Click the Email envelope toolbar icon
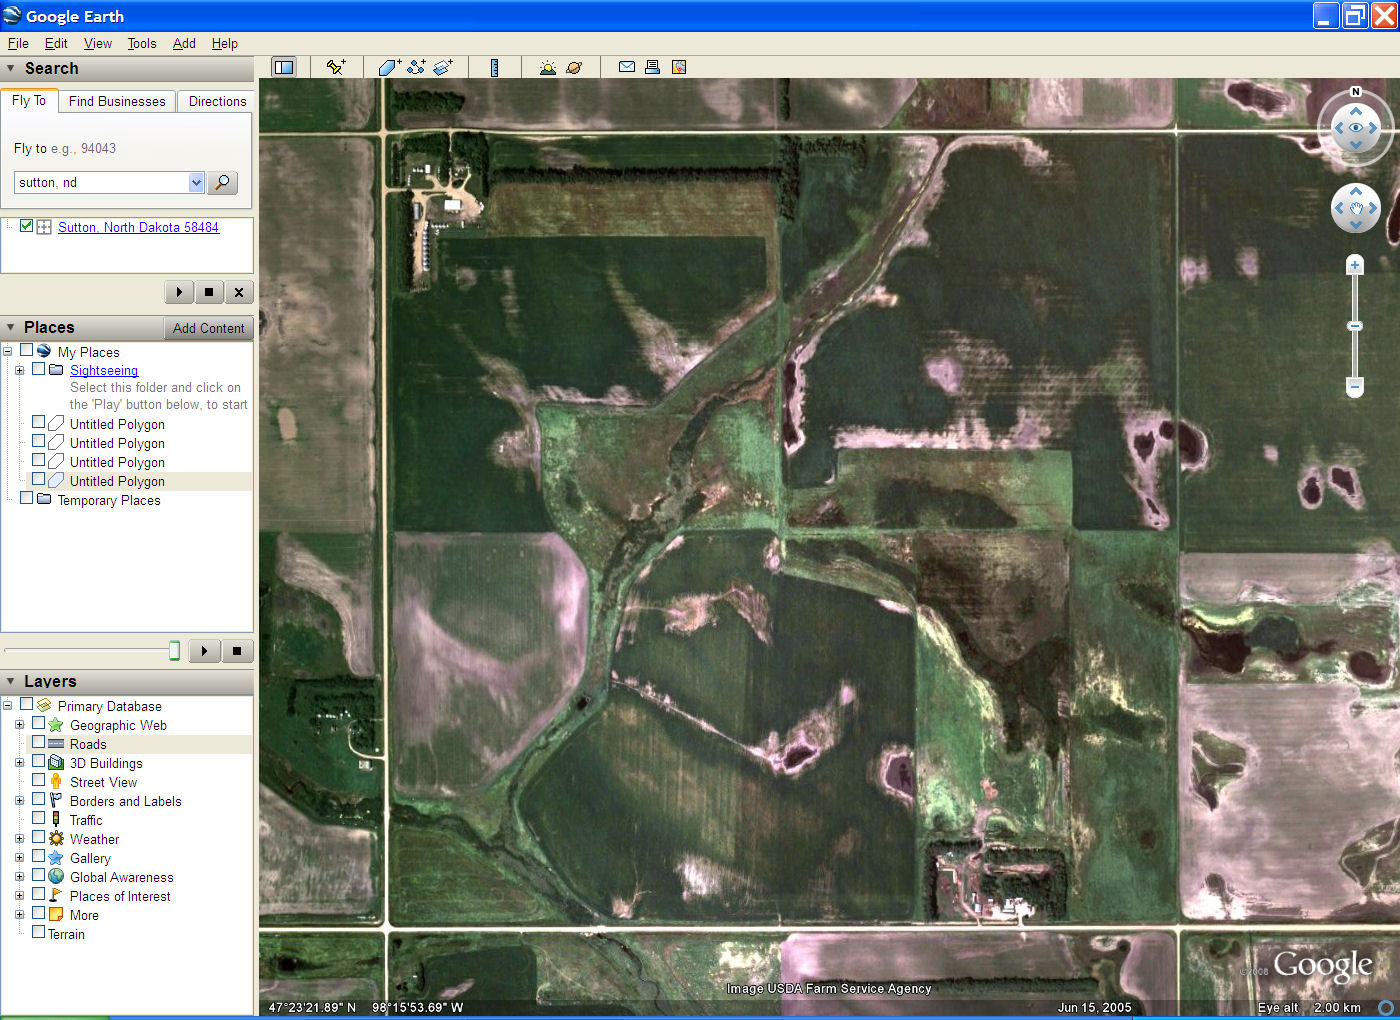Viewport: 1400px width, 1020px height. [x=627, y=67]
